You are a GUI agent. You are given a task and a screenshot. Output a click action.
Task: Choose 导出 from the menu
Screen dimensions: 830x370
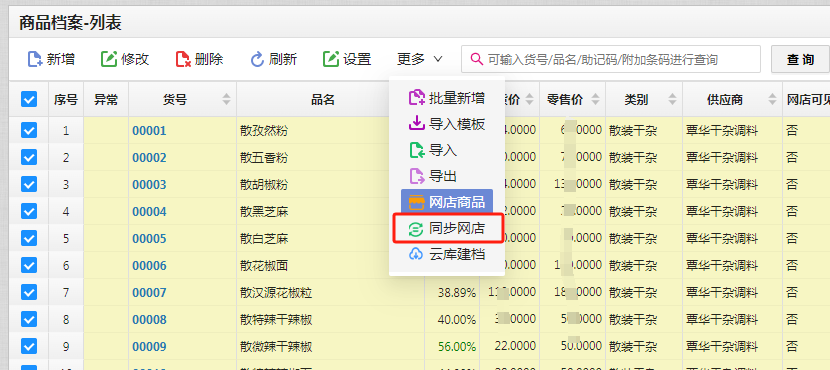click(447, 176)
